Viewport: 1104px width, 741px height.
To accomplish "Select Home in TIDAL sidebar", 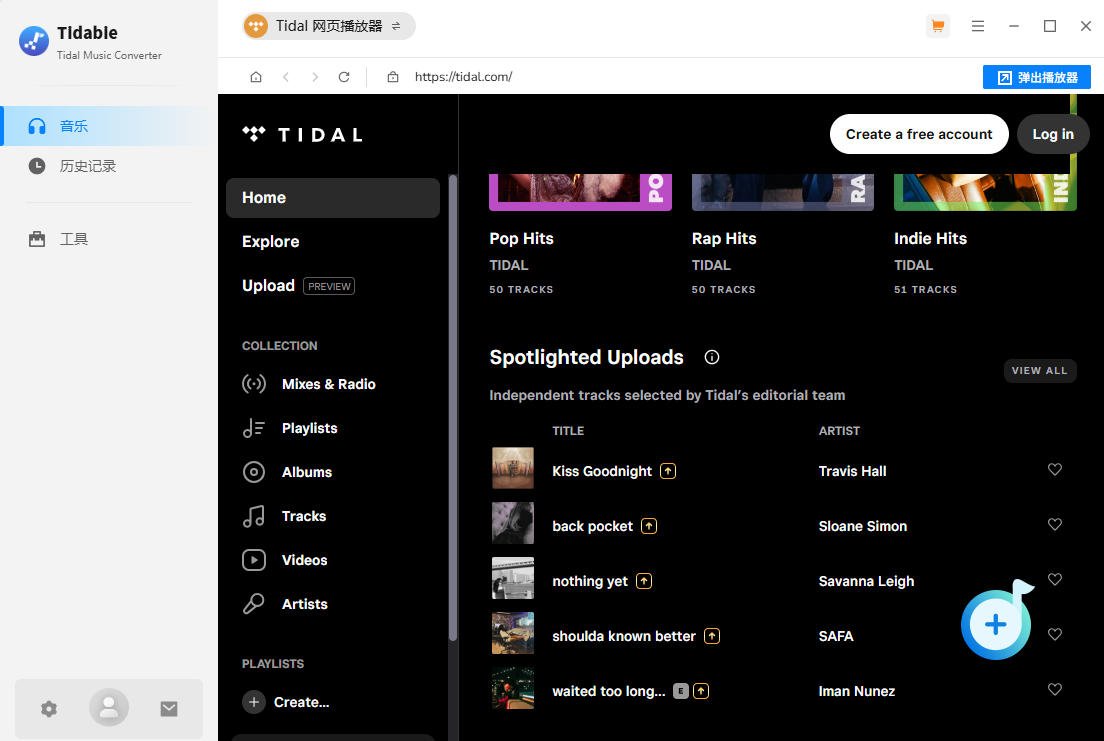I will (x=333, y=198).
